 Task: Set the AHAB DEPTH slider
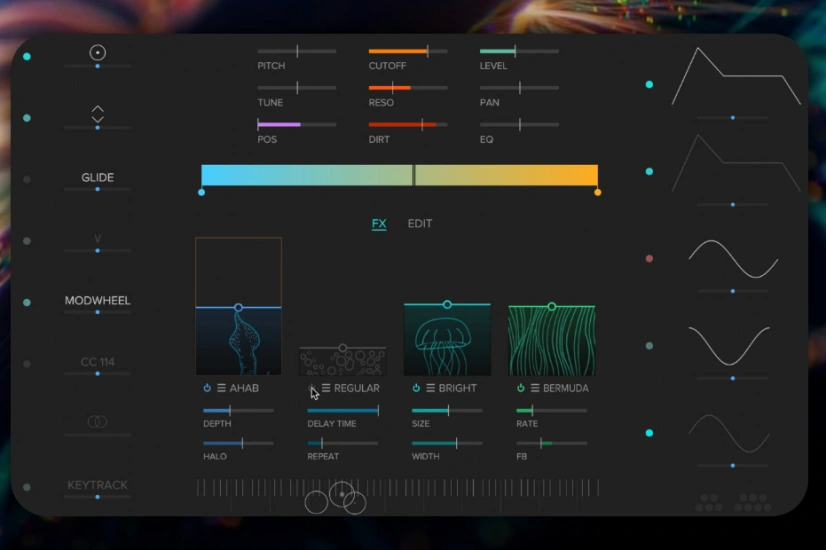point(238,410)
